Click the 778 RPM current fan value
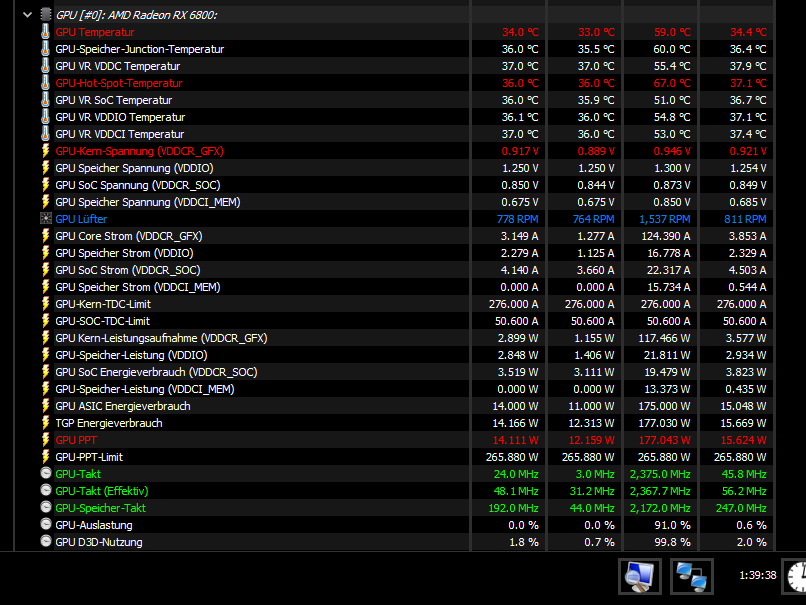 point(518,219)
